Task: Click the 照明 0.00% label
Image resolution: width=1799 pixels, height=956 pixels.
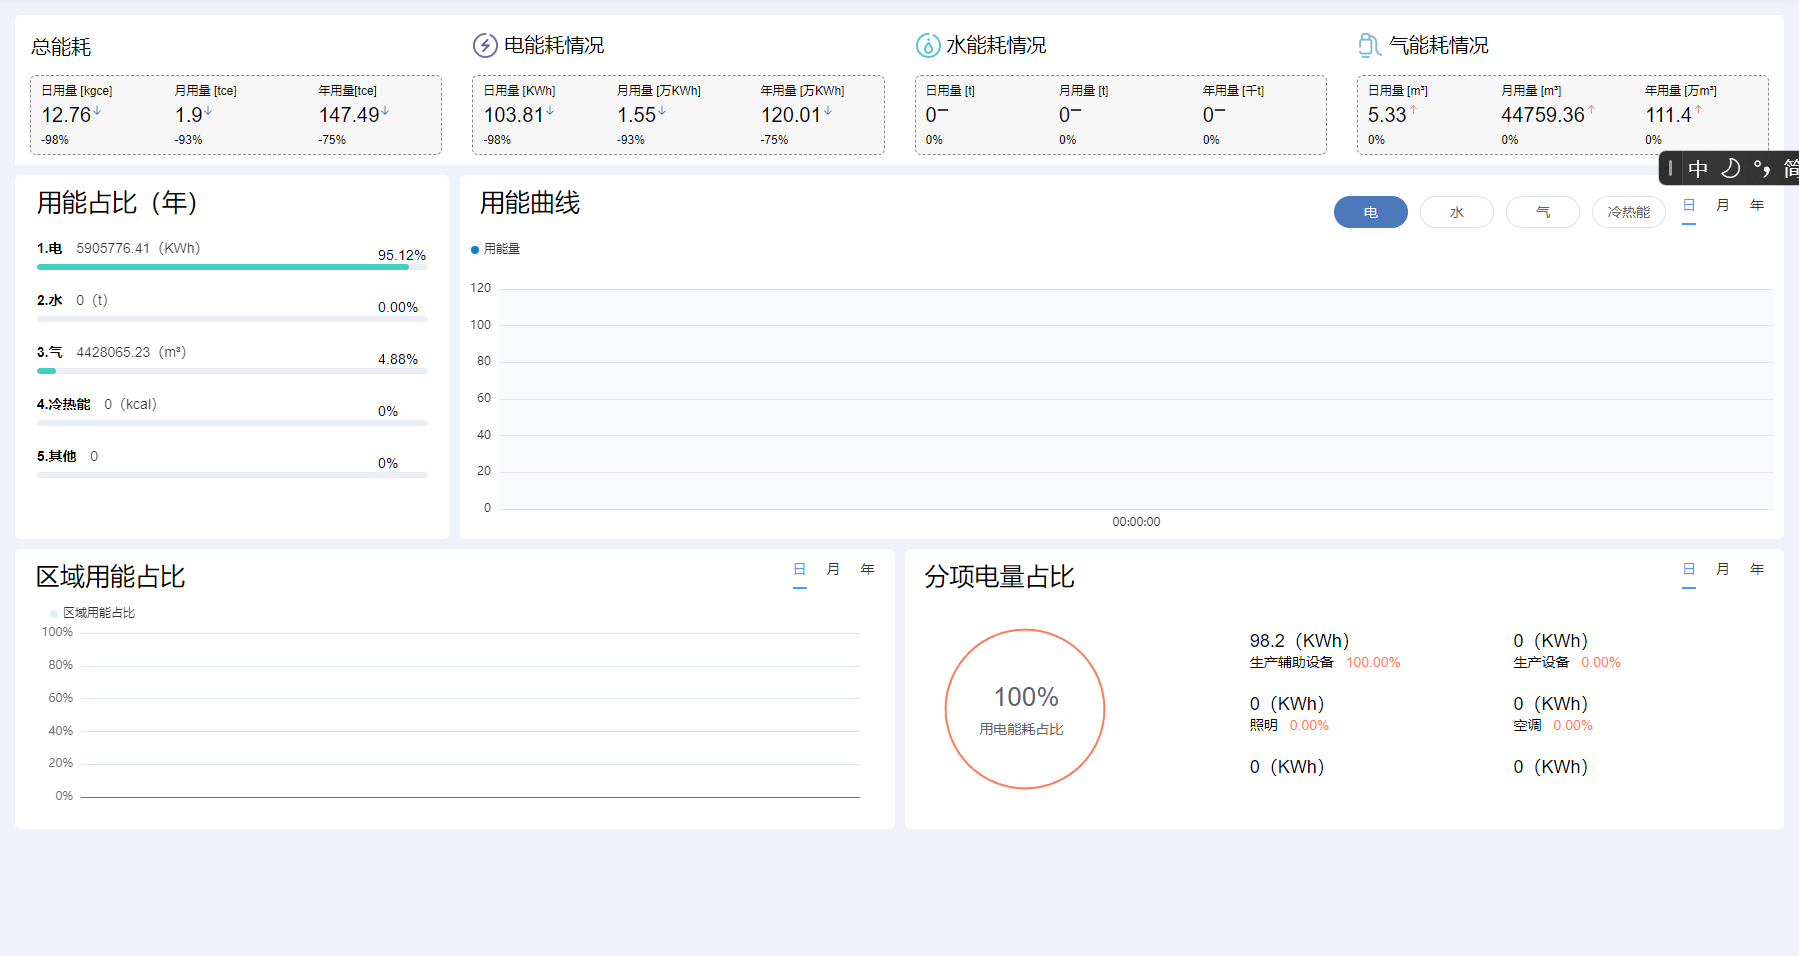Action: pos(1289,725)
